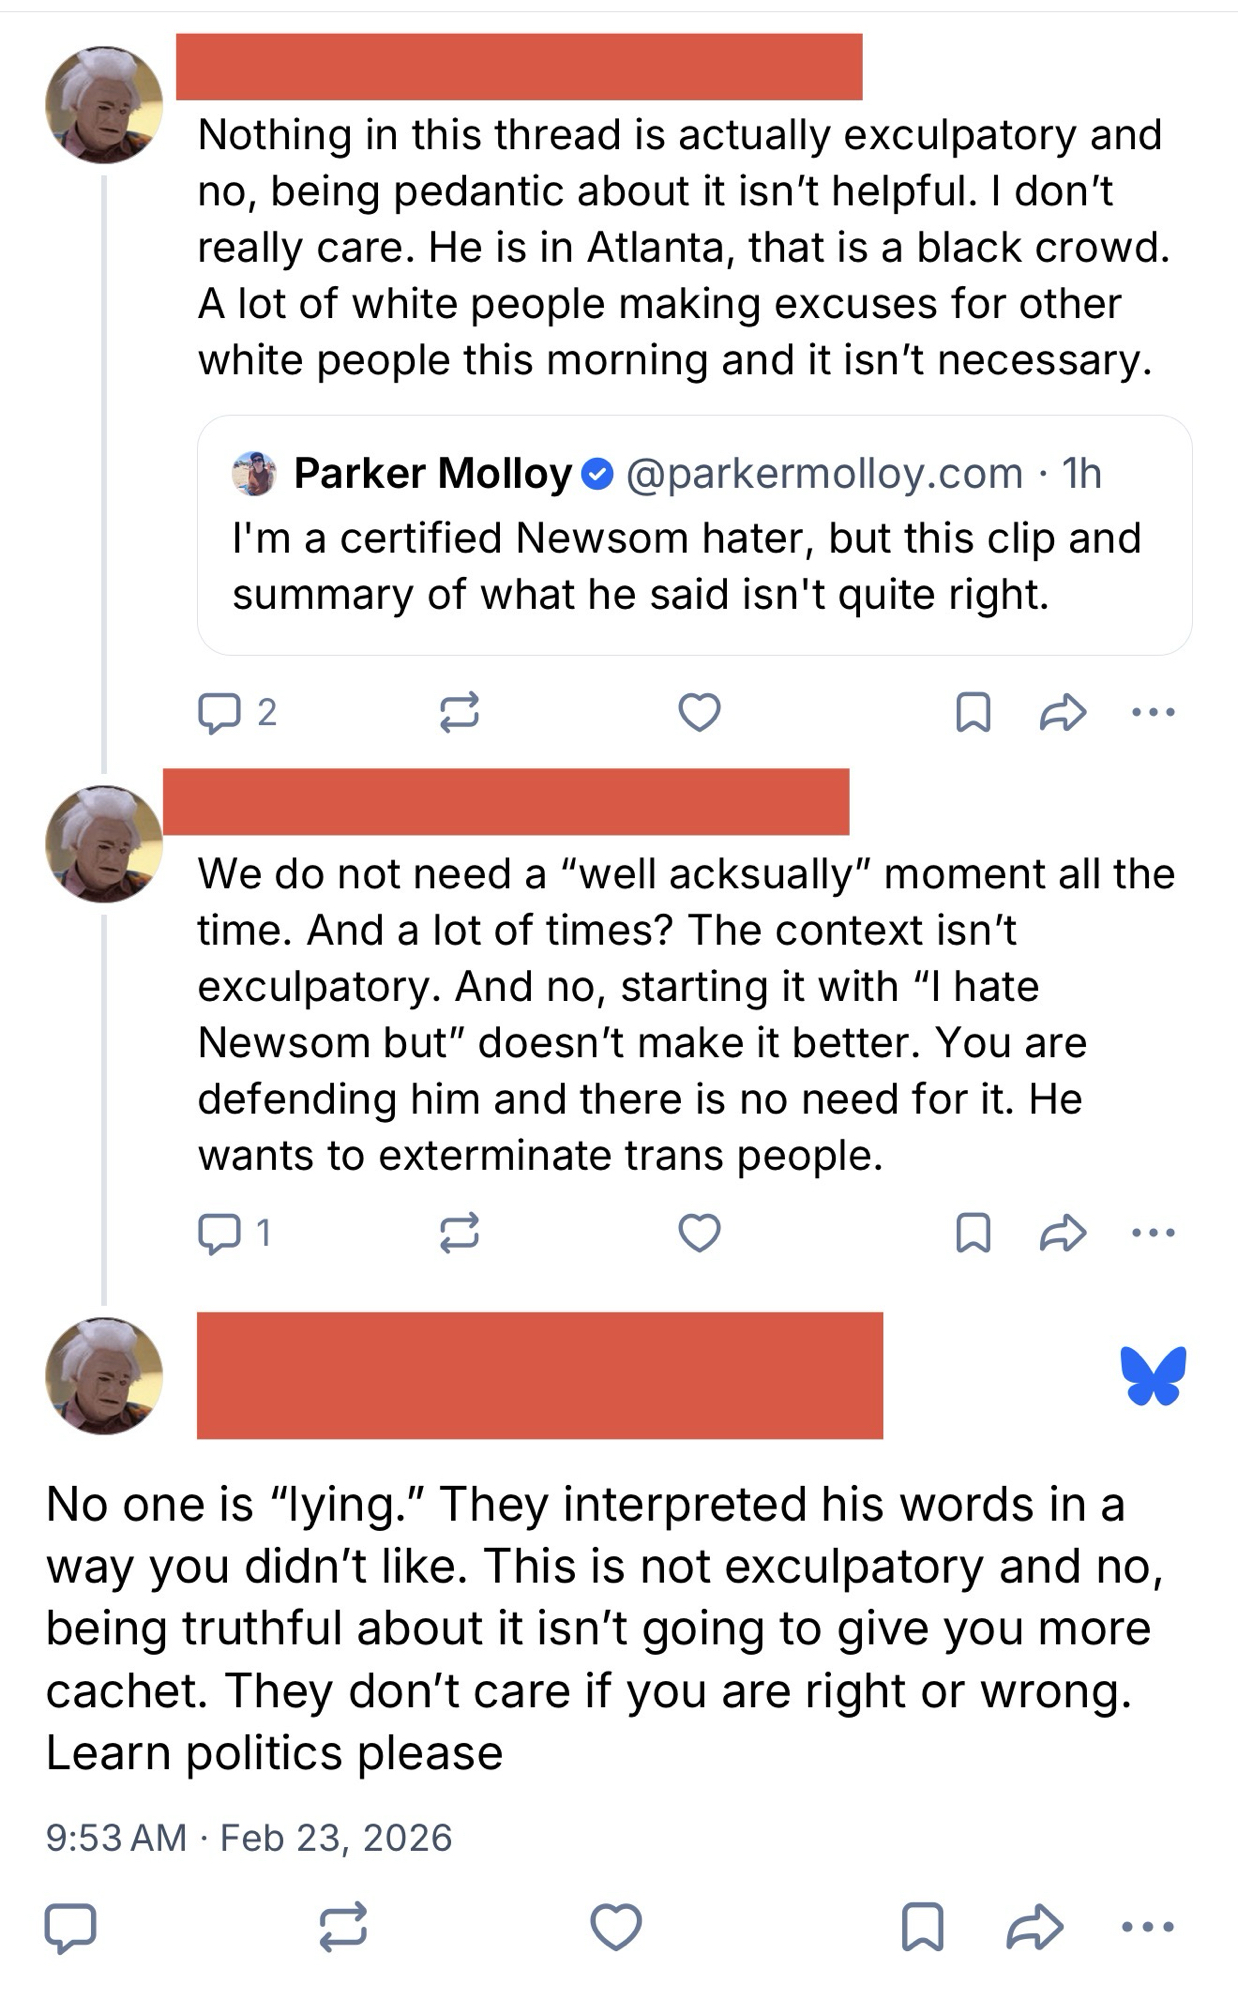Open the @parkermolloy.com handle link

click(x=824, y=474)
